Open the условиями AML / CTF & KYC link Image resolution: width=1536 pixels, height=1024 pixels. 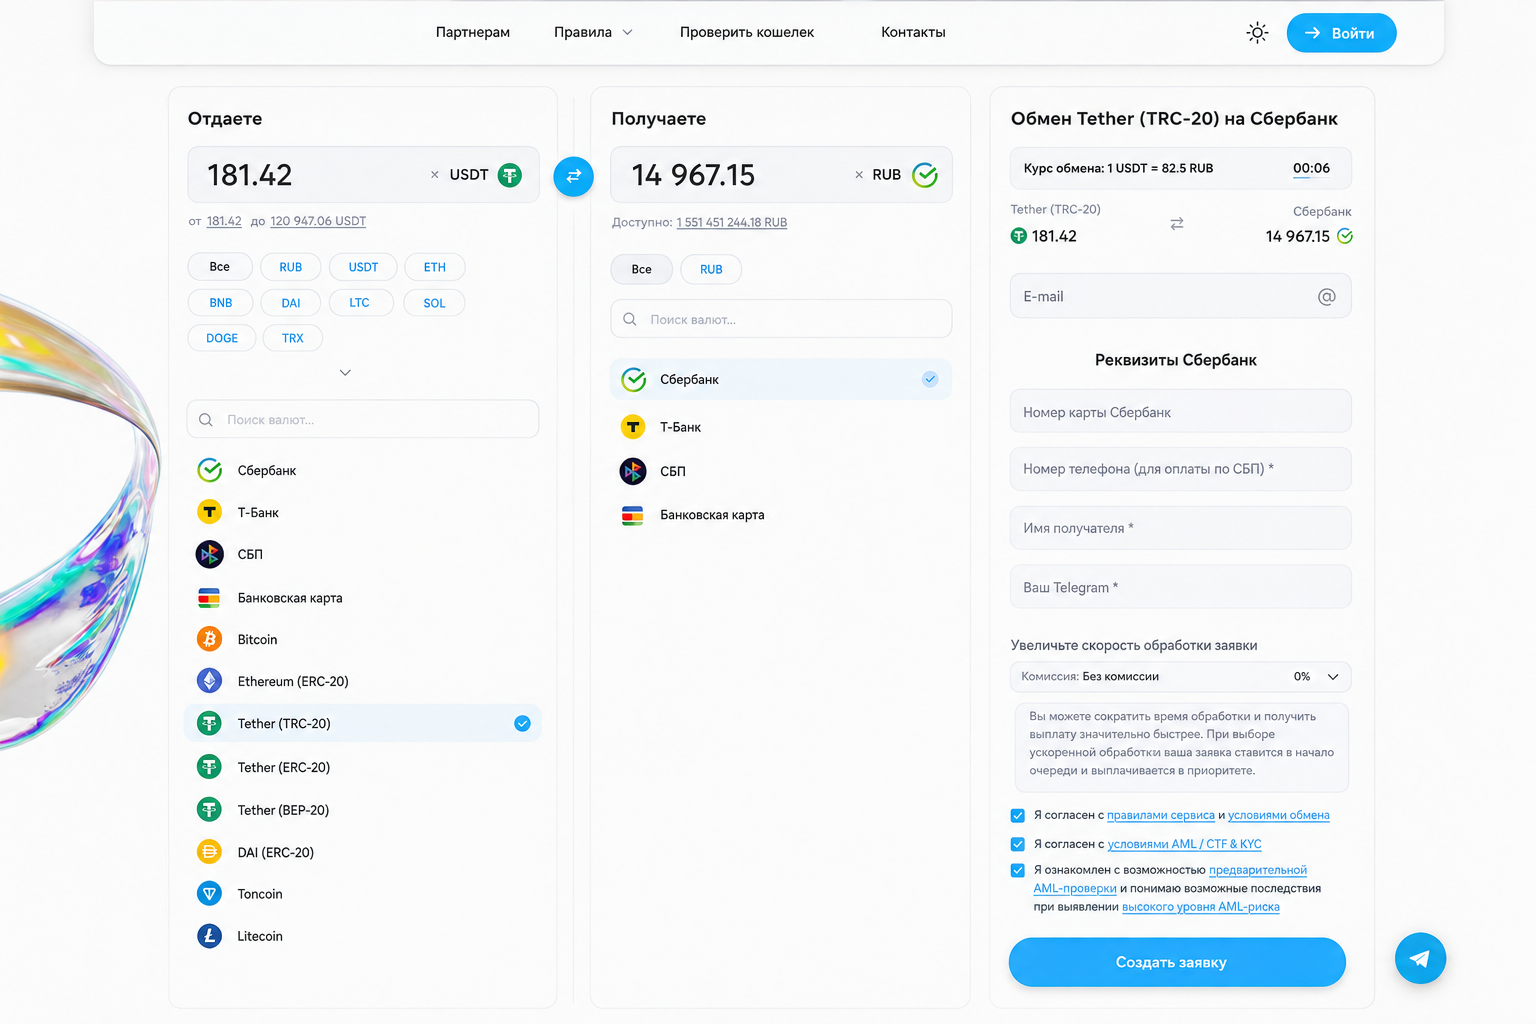tap(1184, 844)
